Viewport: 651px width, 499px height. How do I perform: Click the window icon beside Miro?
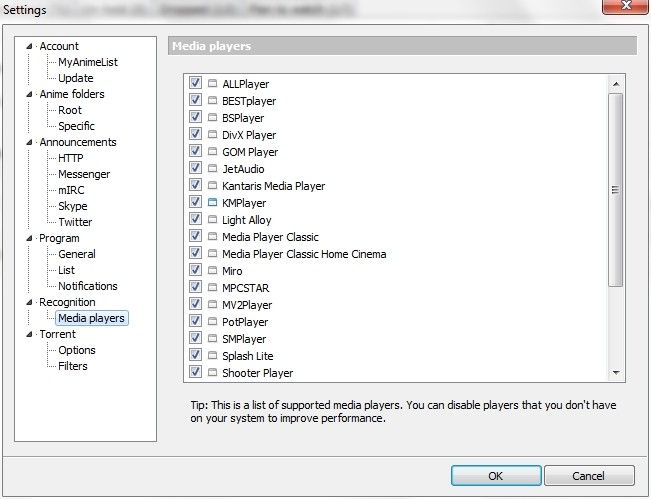point(212,271)
